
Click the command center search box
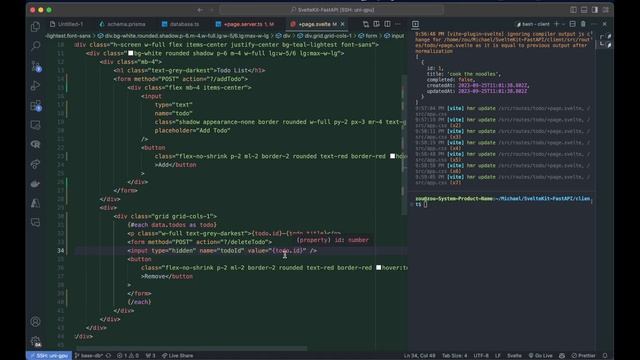tap(331, 10)
